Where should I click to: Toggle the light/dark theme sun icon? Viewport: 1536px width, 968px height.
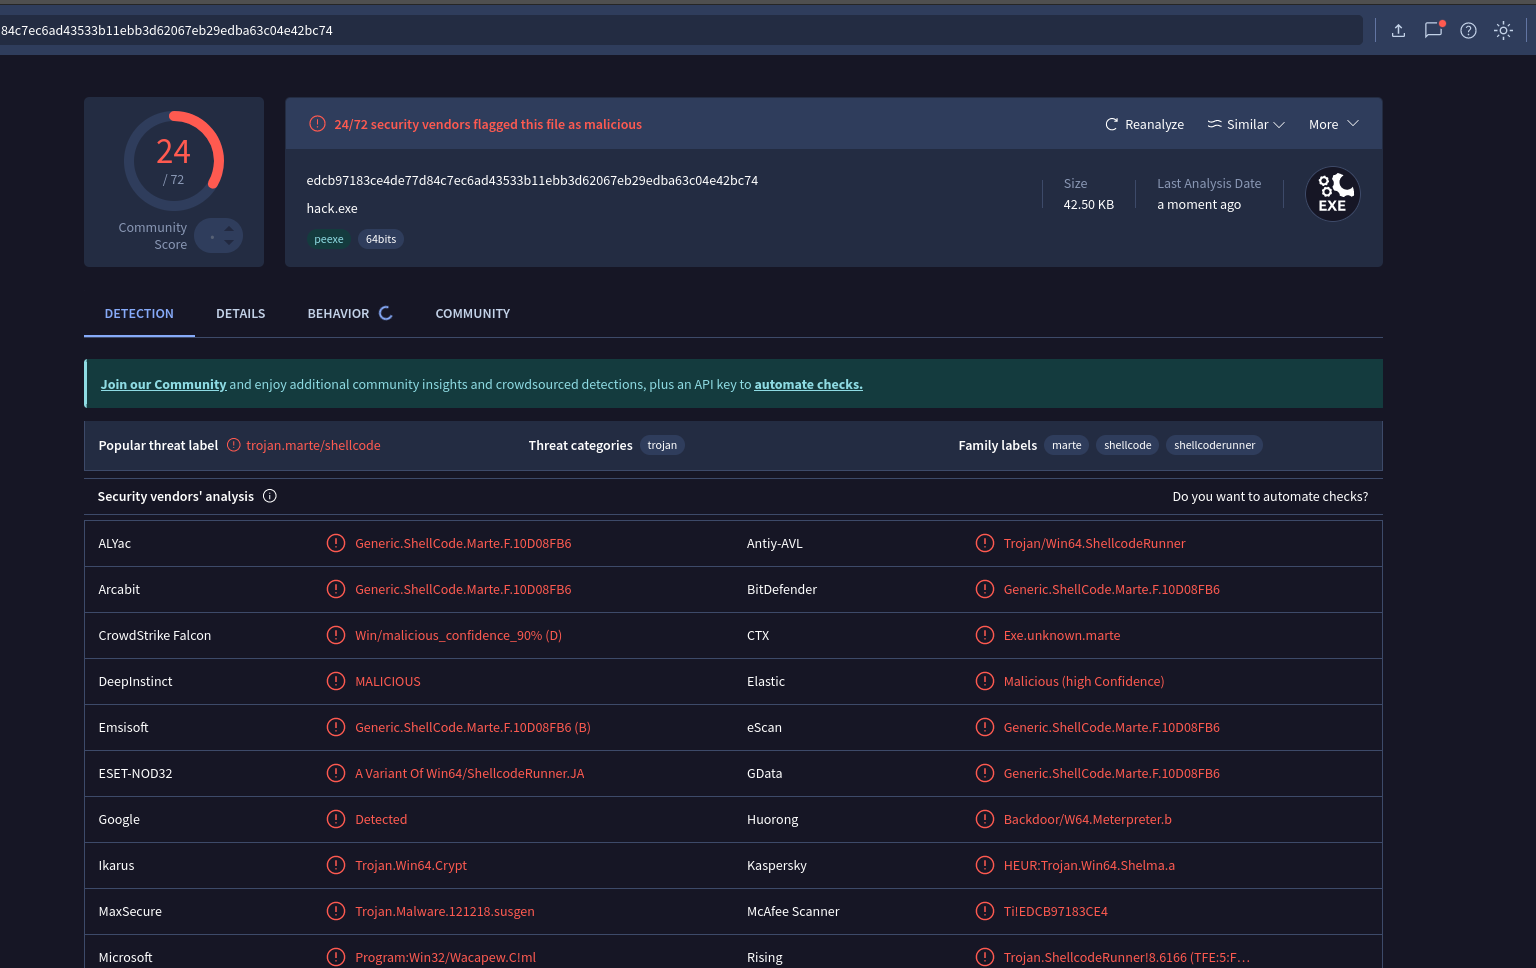pyautogui.click(x=1503, y=30)
